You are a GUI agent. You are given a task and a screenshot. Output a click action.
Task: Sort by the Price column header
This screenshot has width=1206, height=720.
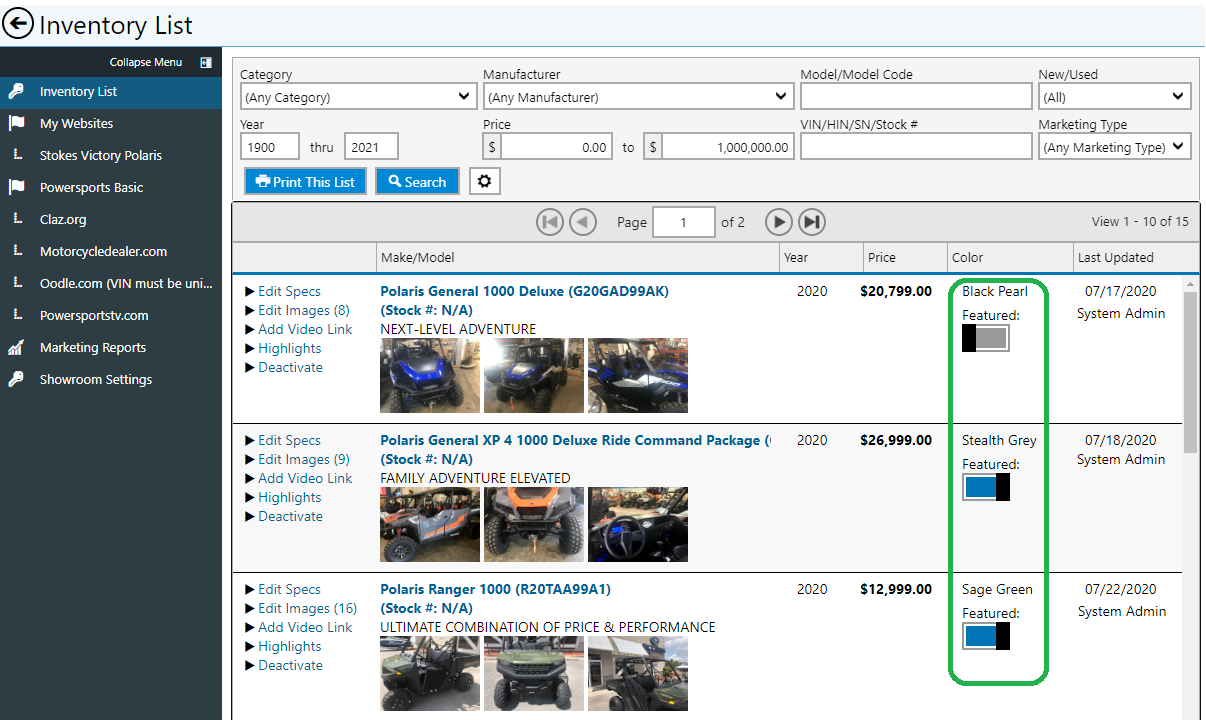point(905,257)
